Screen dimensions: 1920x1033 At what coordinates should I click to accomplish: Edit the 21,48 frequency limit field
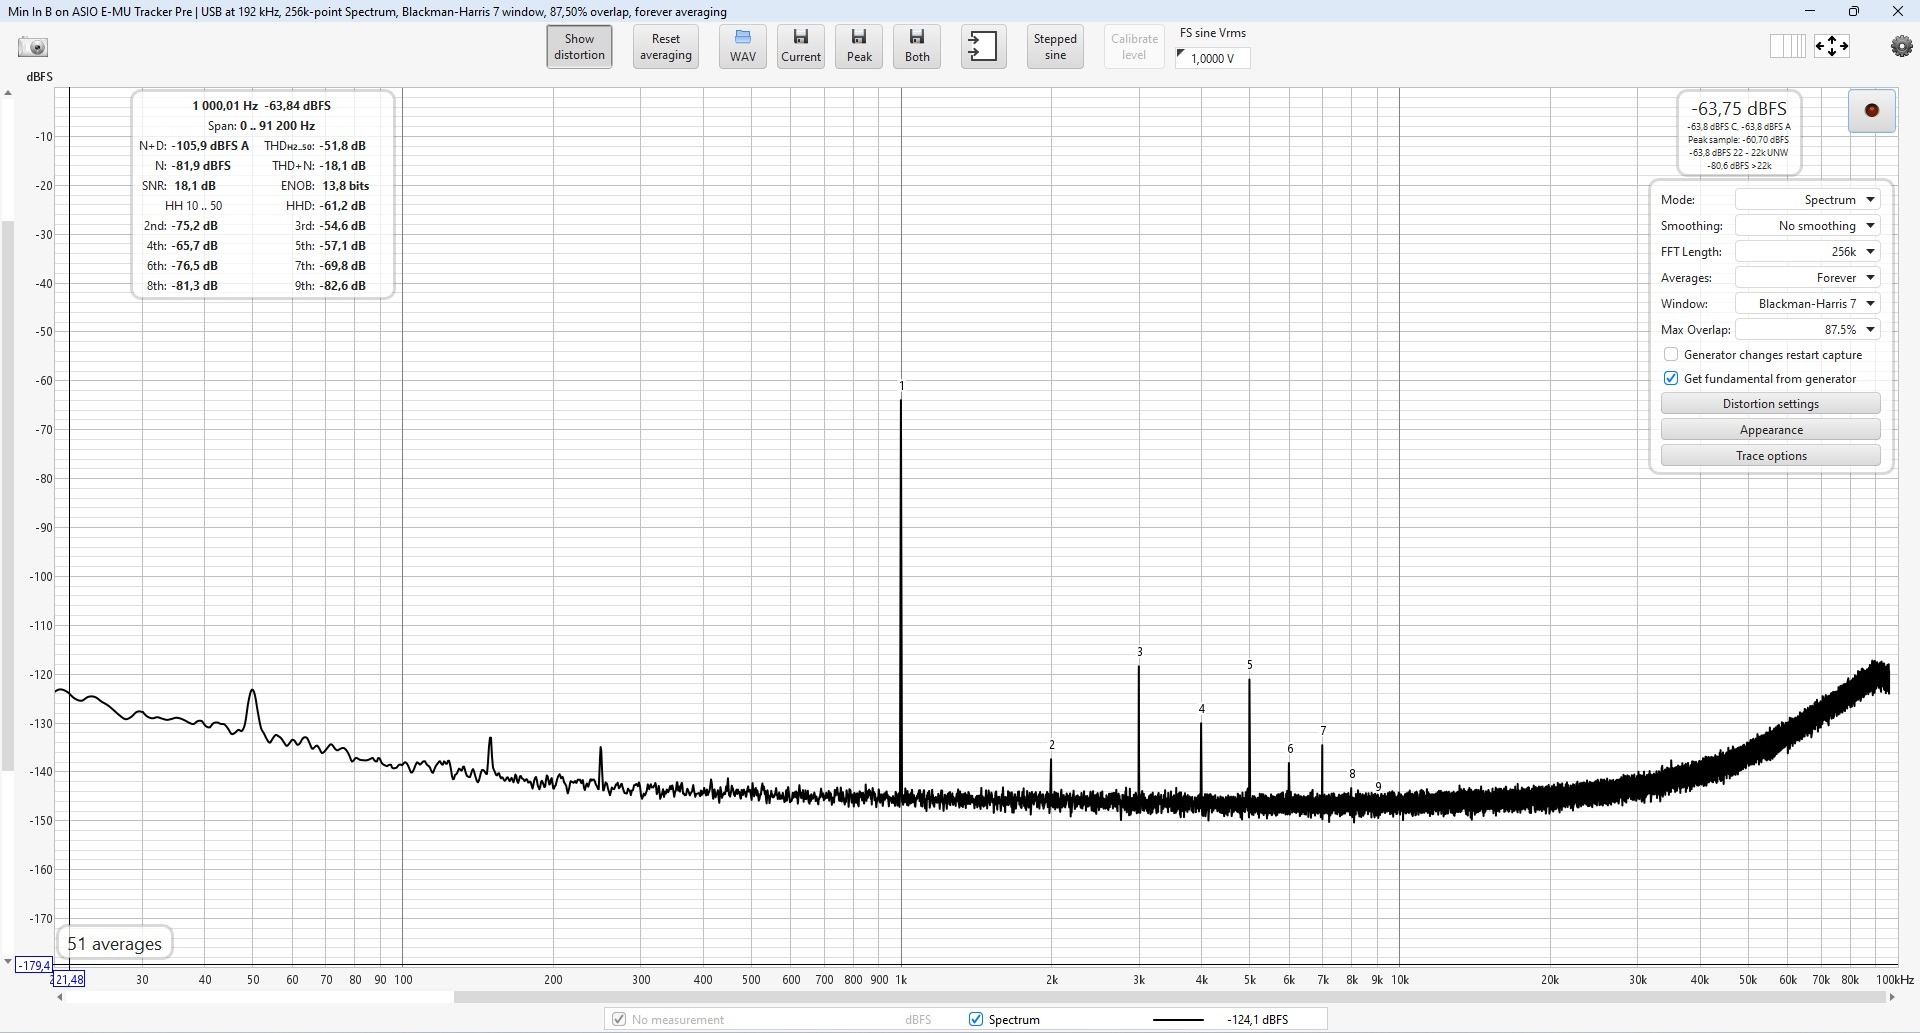pos(68,979)
